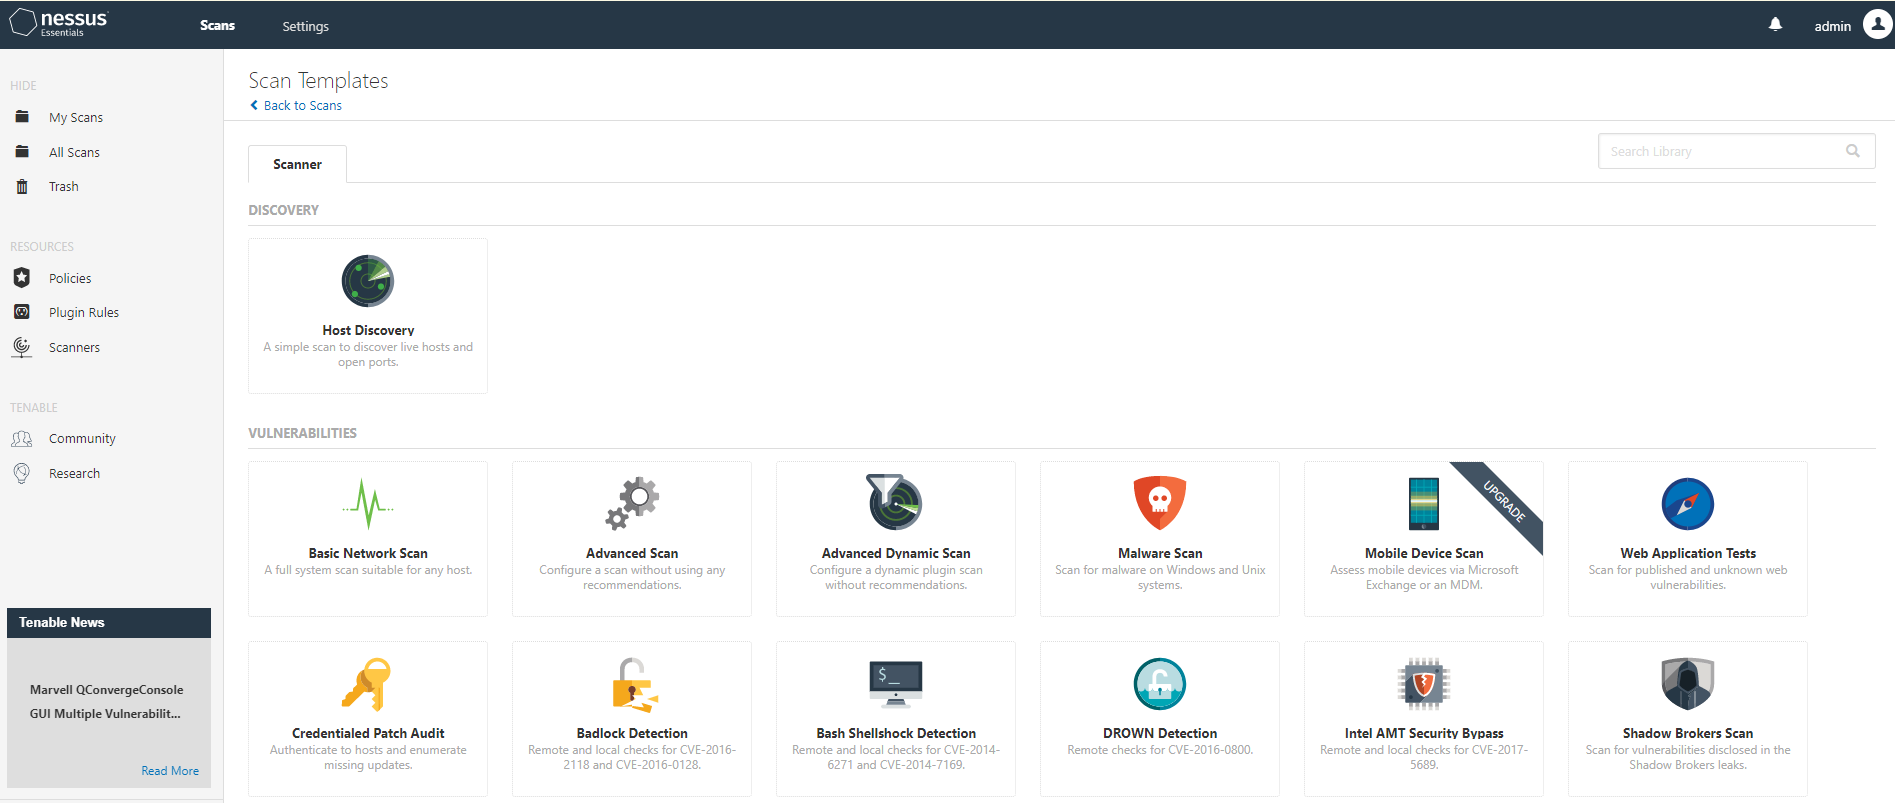Click Intel AMT Security Bypass title
Screen dimensions: 1895x803
coord(1424,733)
